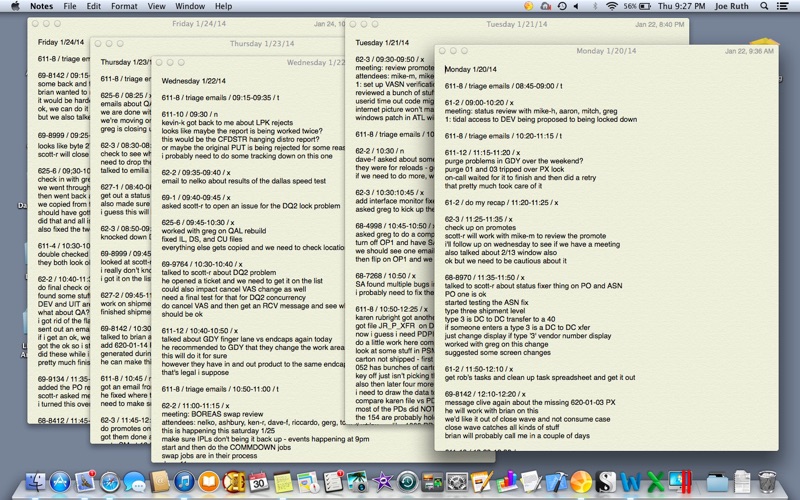Launch Microsoft Excel from the Dock
Image resolution: width=800 pixels, height=500 pixels.
[x=655, y=482]
